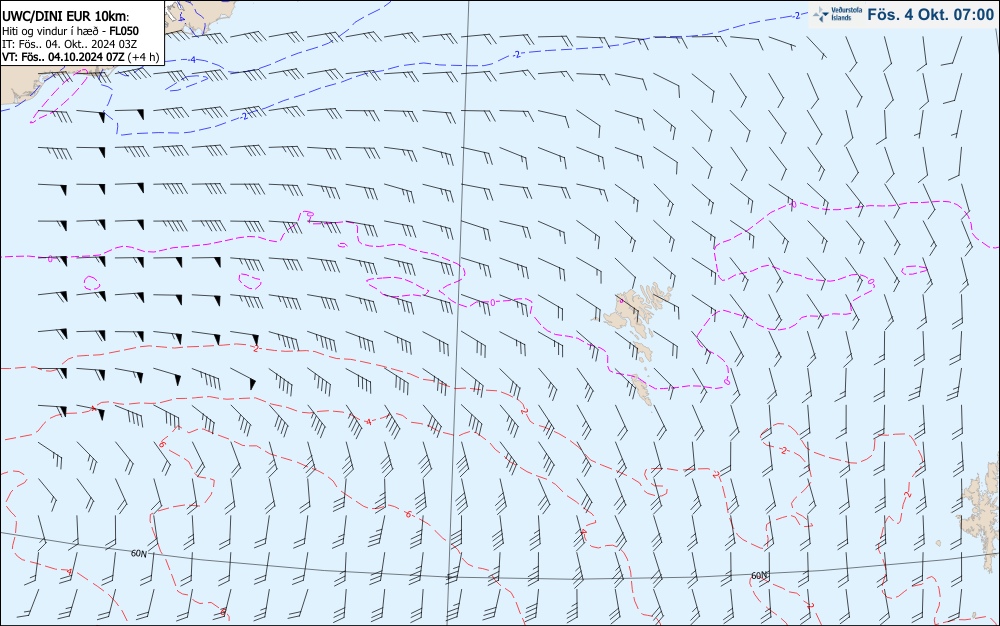Click the blue '-2' label beside the logo

coord(797,15)
